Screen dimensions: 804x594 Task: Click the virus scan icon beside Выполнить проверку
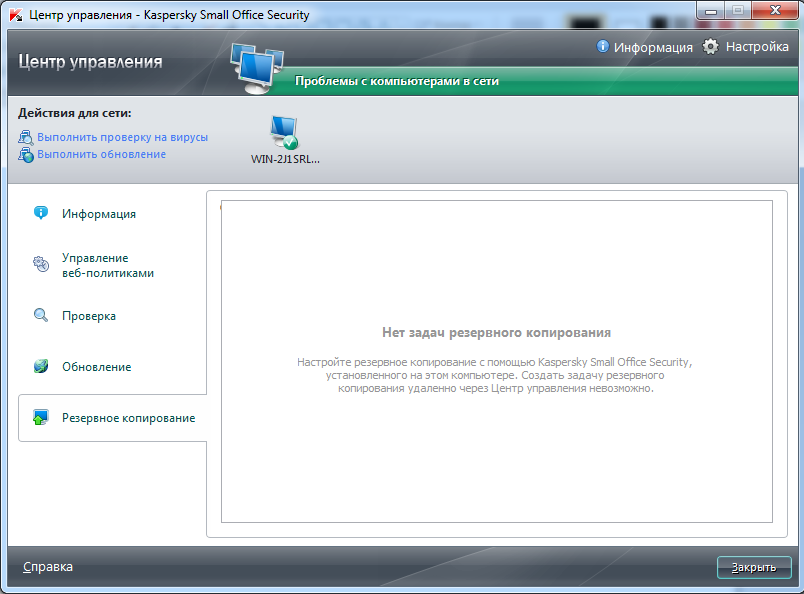point(26,137)
